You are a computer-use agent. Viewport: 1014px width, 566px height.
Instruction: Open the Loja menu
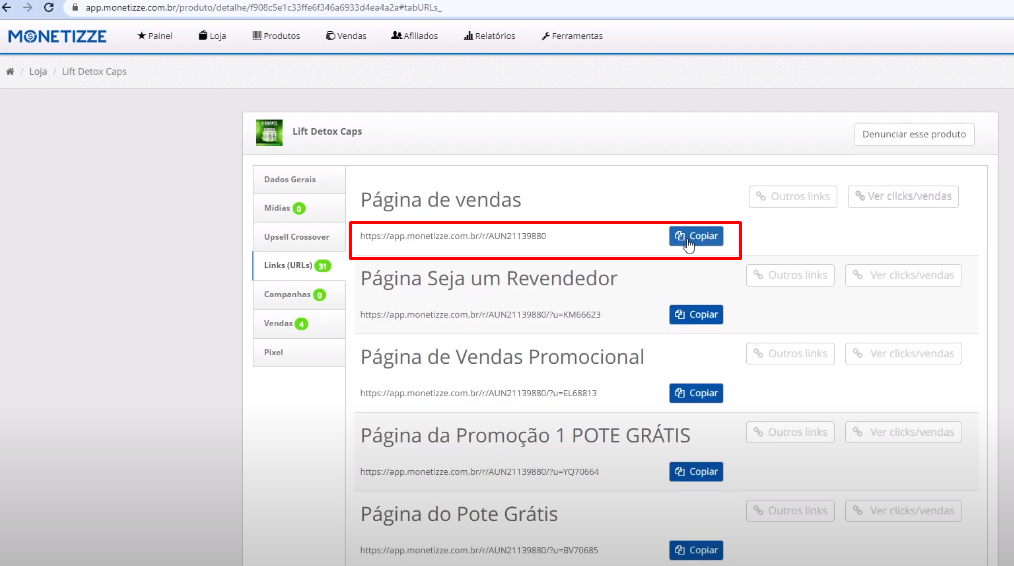tap(212, 36)
